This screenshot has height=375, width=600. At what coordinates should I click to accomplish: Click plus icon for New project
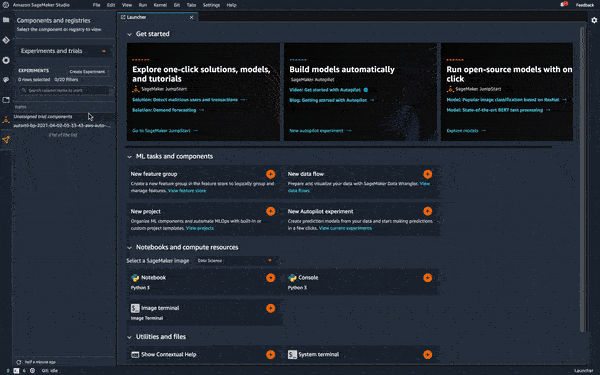point(271,211)
